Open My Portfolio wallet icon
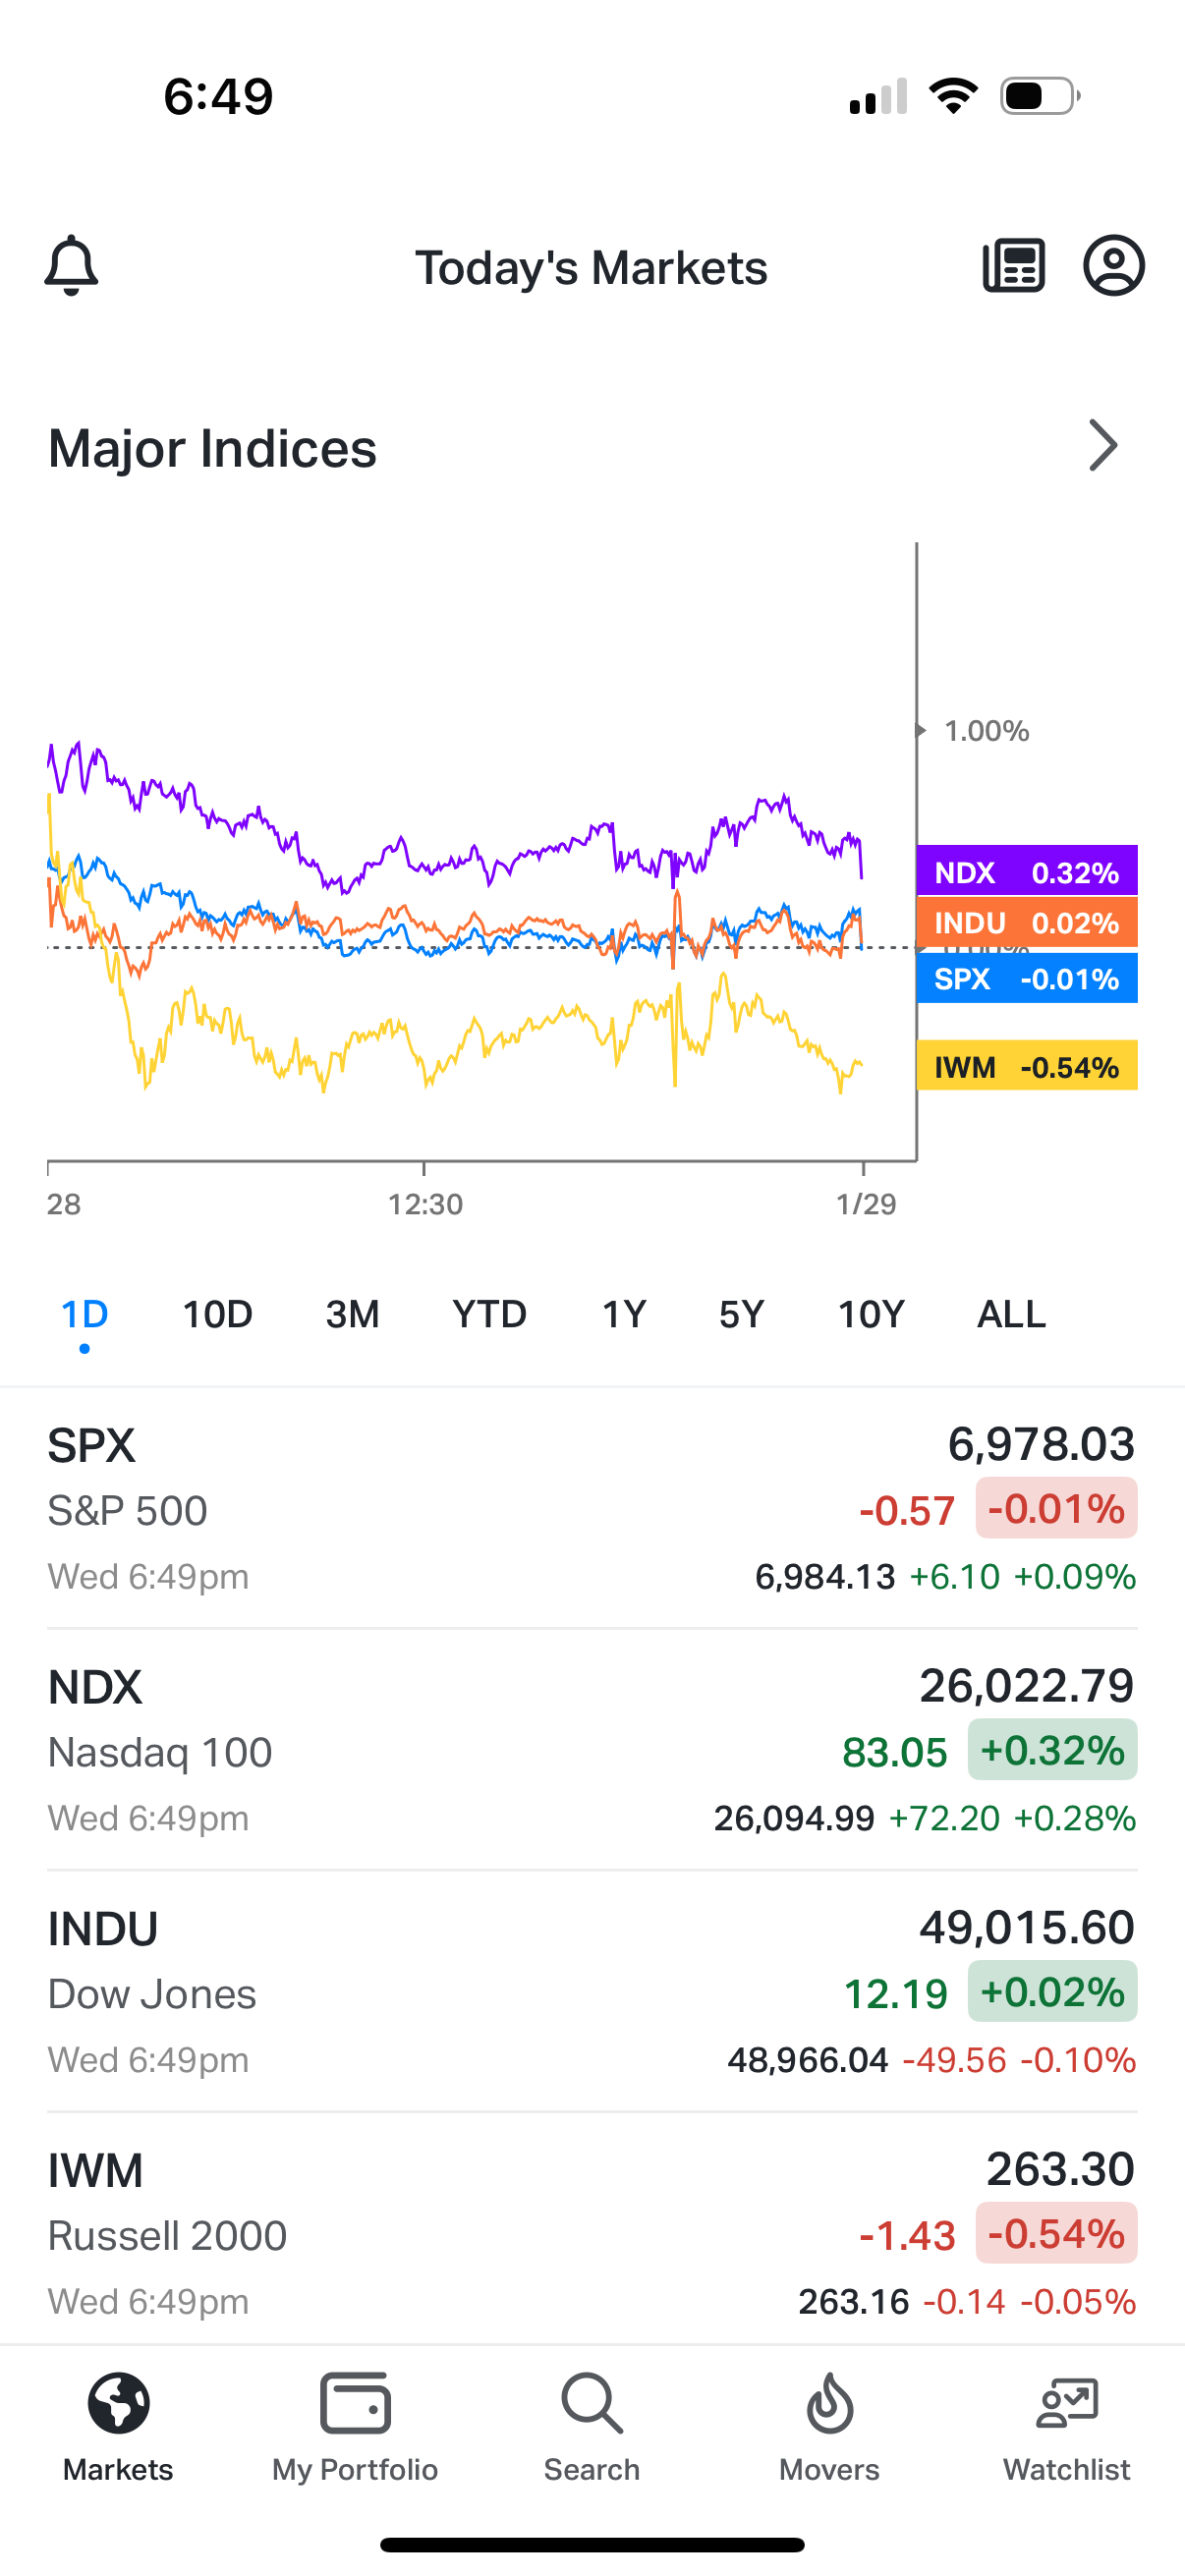1185x2576 pixels. (355, 2402)
